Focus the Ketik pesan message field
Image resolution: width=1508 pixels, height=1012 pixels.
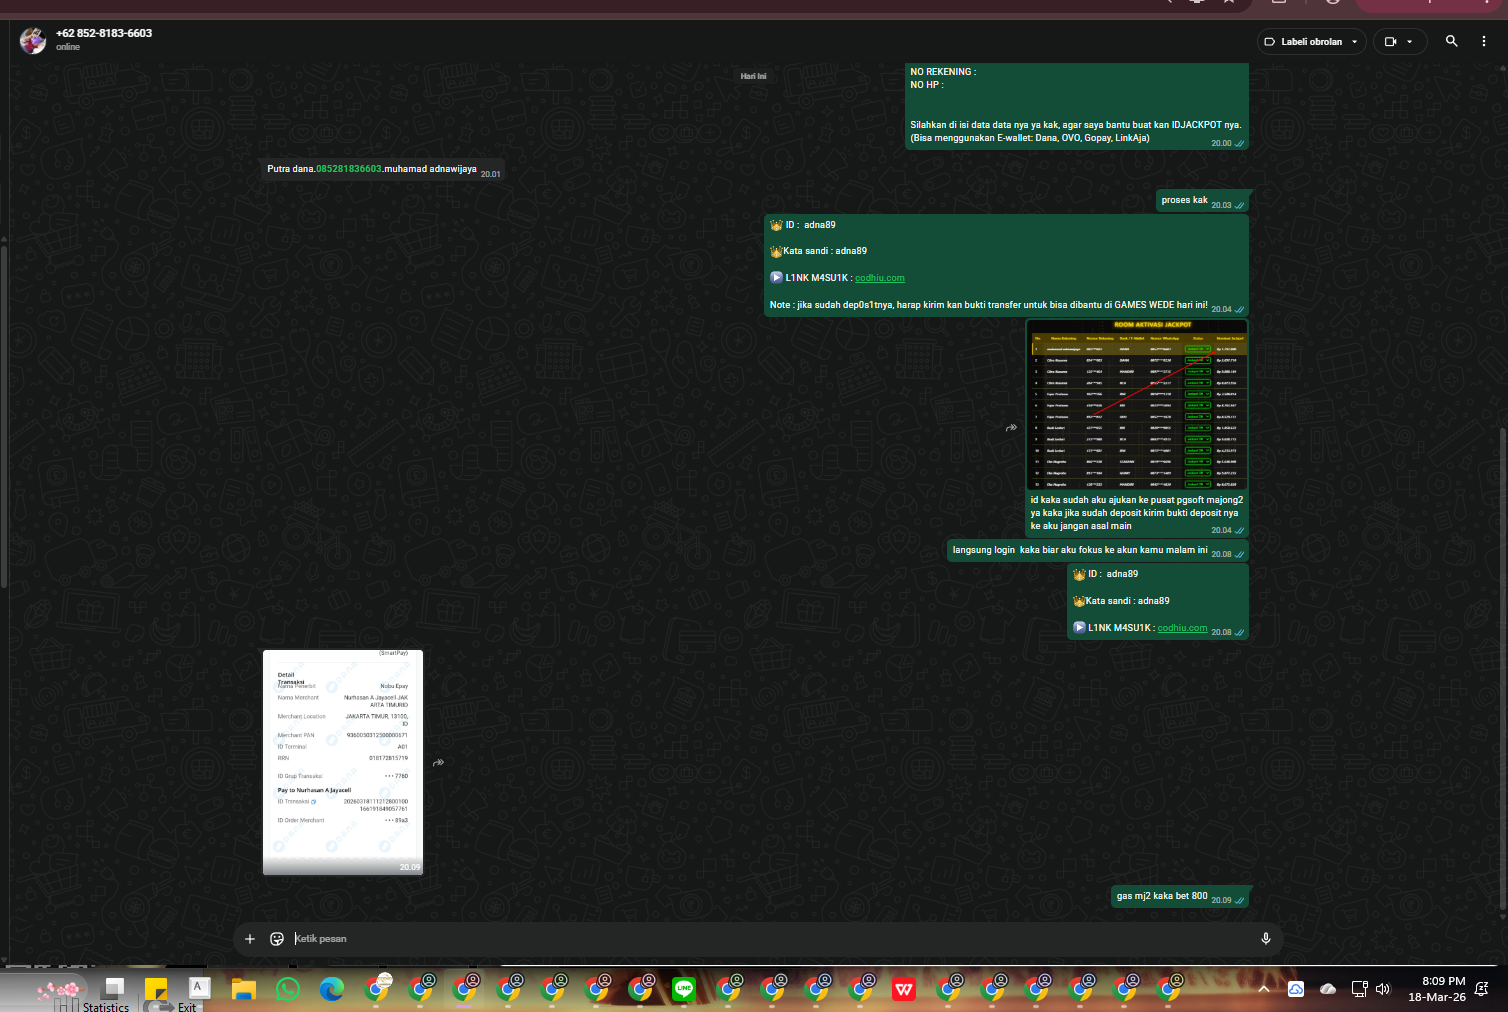770,938
